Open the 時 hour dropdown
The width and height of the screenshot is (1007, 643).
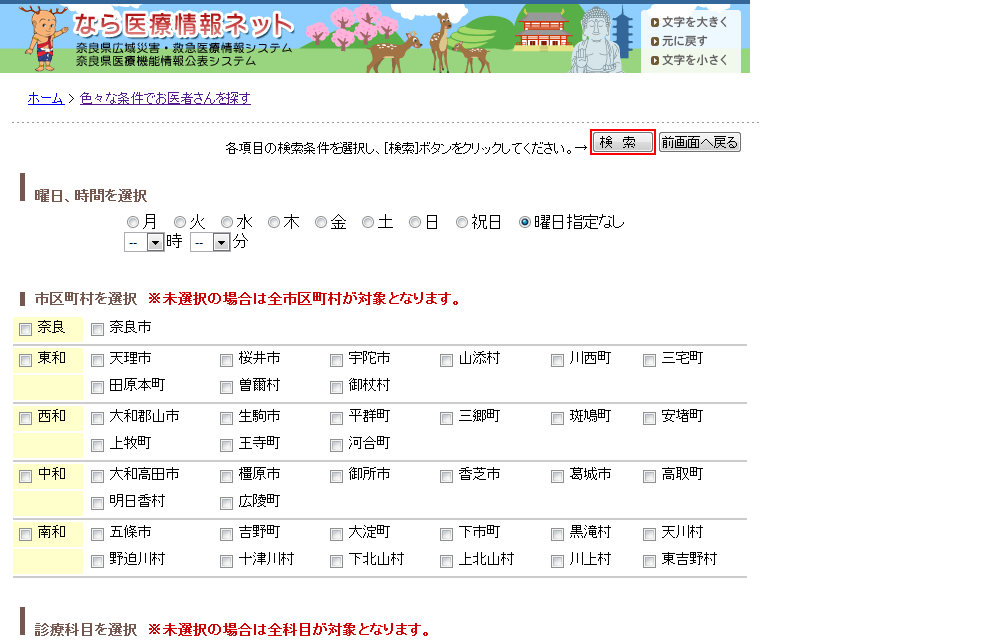[x=144, y=242]
